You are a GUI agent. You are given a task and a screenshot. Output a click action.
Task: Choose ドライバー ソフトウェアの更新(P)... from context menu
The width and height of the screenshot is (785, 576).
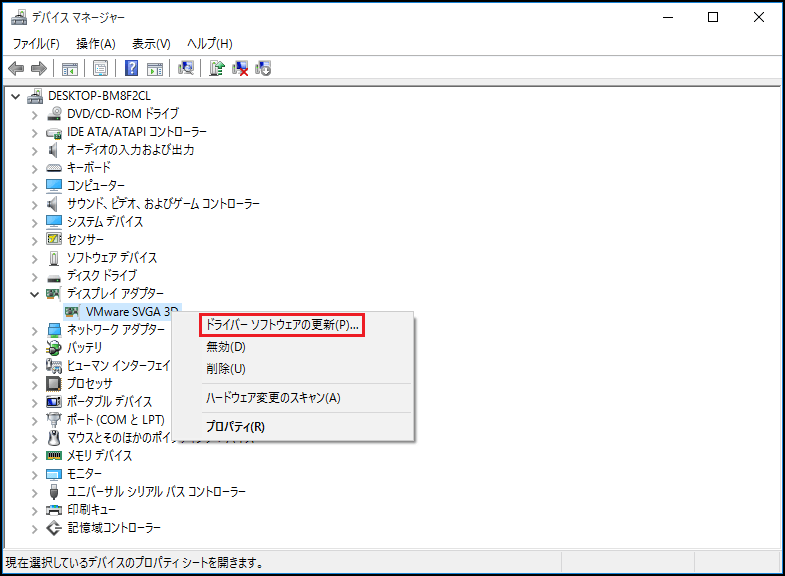[x=282, y=325]
